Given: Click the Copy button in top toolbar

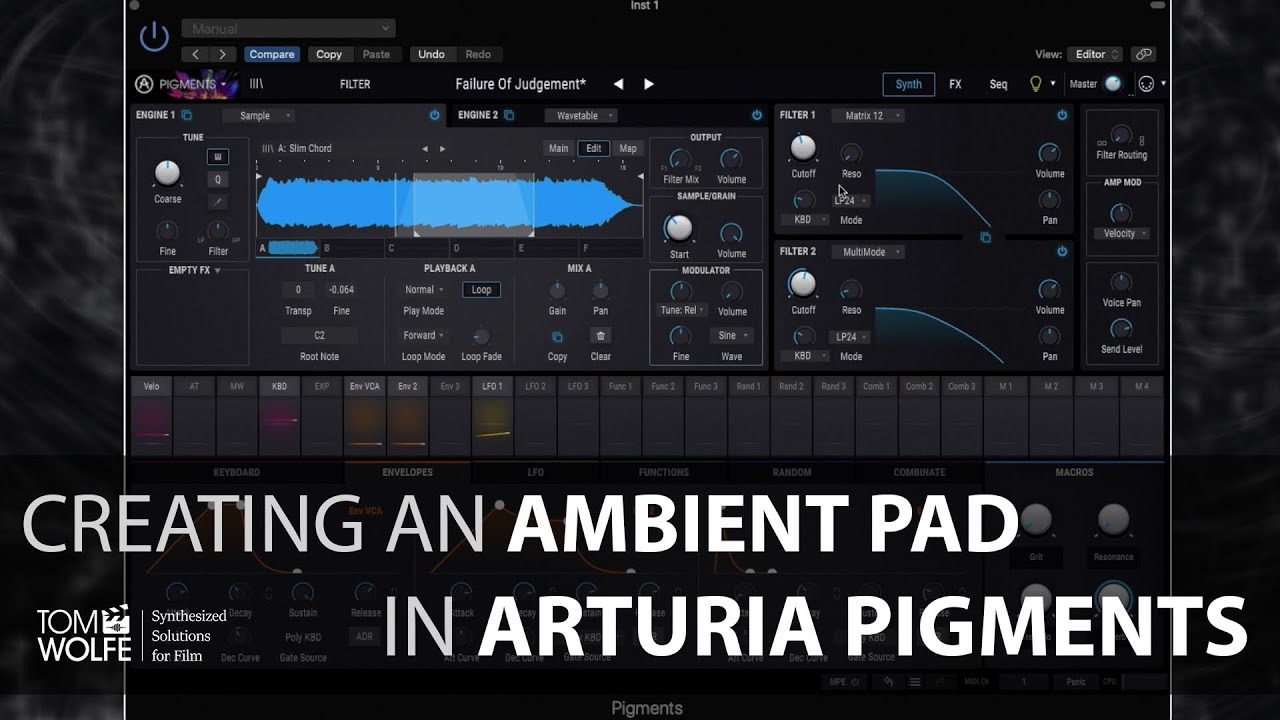Looking at the screenshot, I should pos(329,54).
